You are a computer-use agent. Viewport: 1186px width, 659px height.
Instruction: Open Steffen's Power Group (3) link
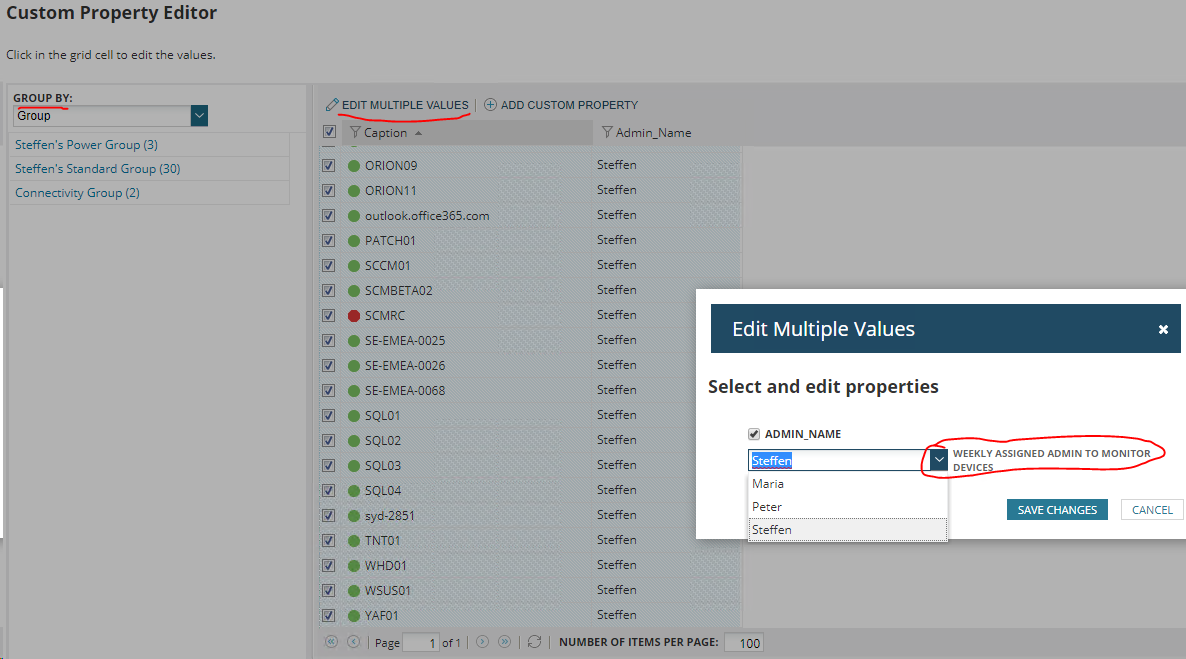tap(86, 145)
